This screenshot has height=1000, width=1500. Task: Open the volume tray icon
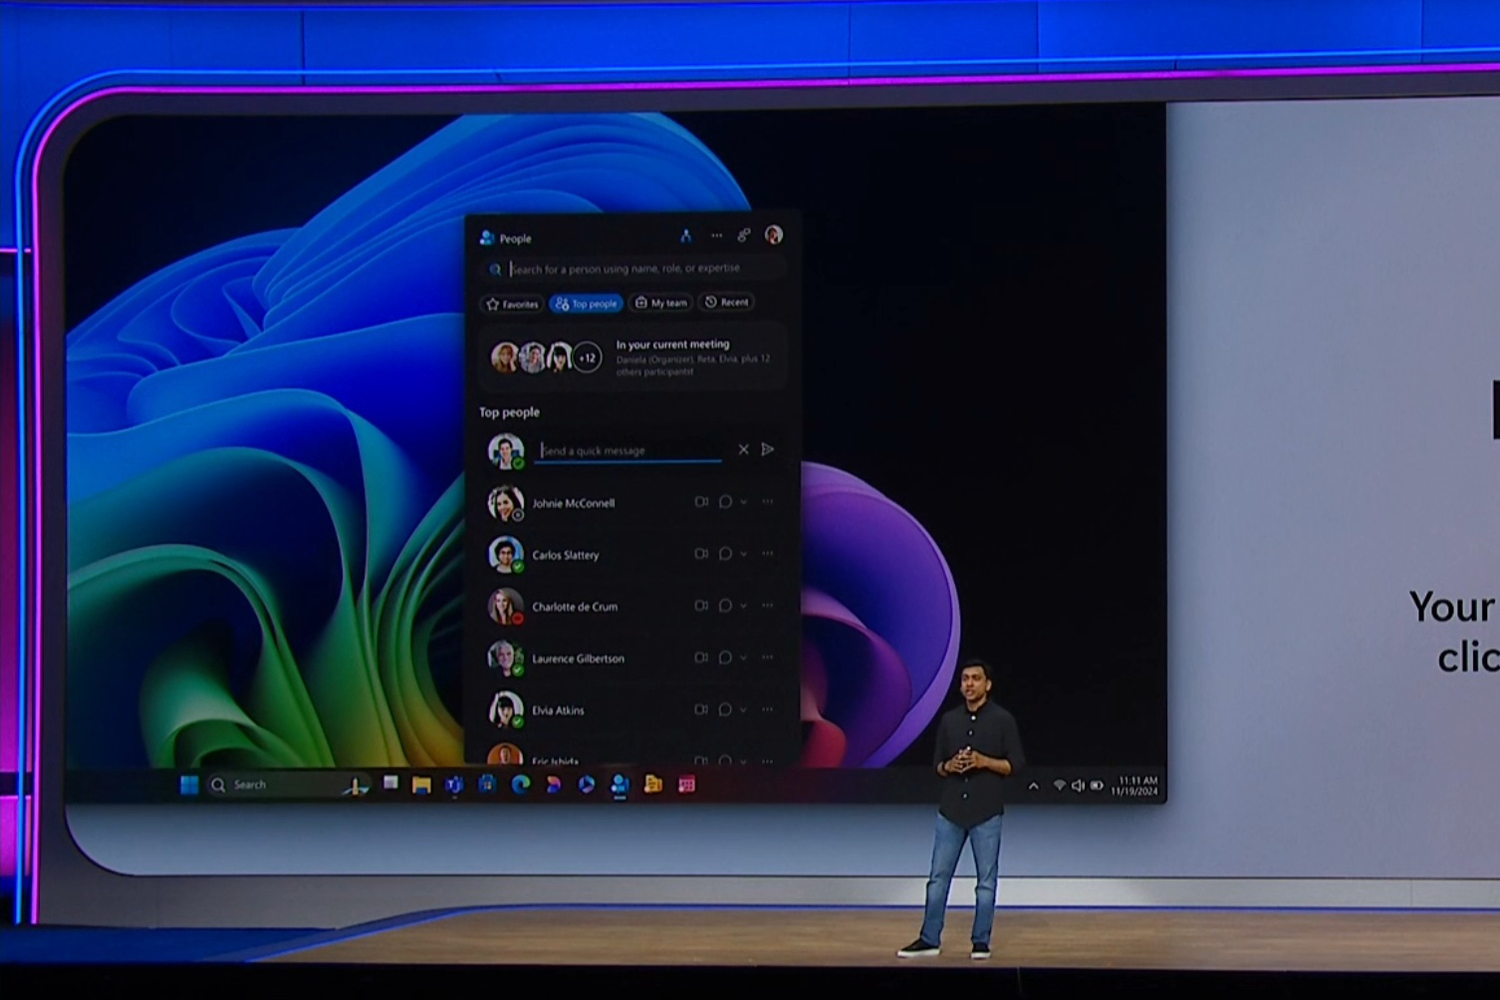coord(1078,786)
